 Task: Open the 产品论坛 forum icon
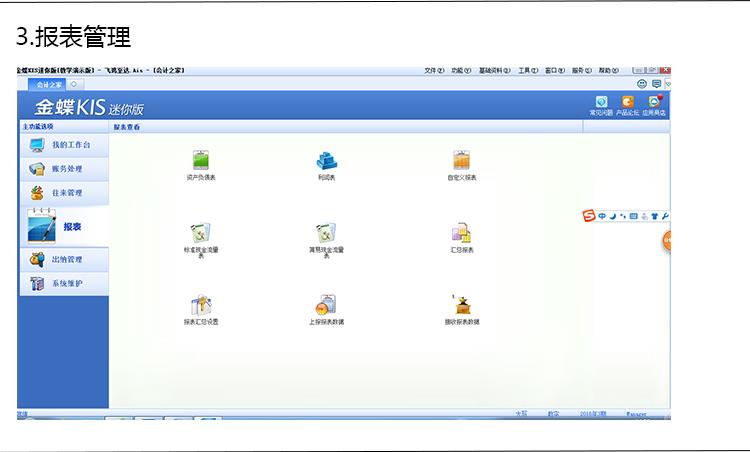628,103
